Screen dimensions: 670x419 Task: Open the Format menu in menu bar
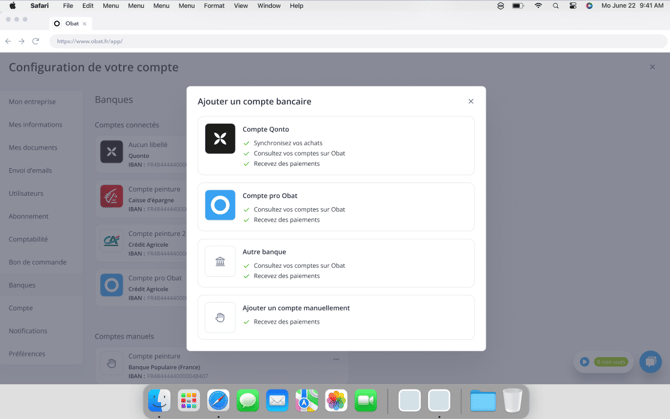click(214, 6)
